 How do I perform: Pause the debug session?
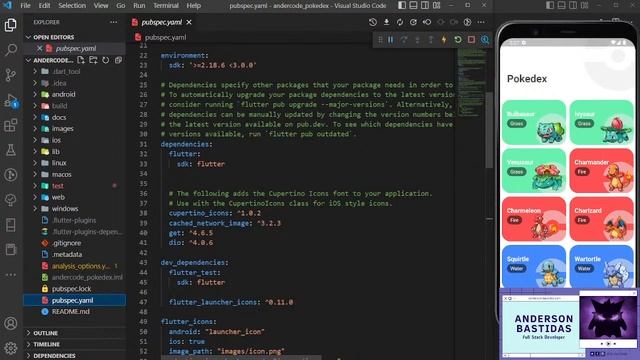point(391,40)
